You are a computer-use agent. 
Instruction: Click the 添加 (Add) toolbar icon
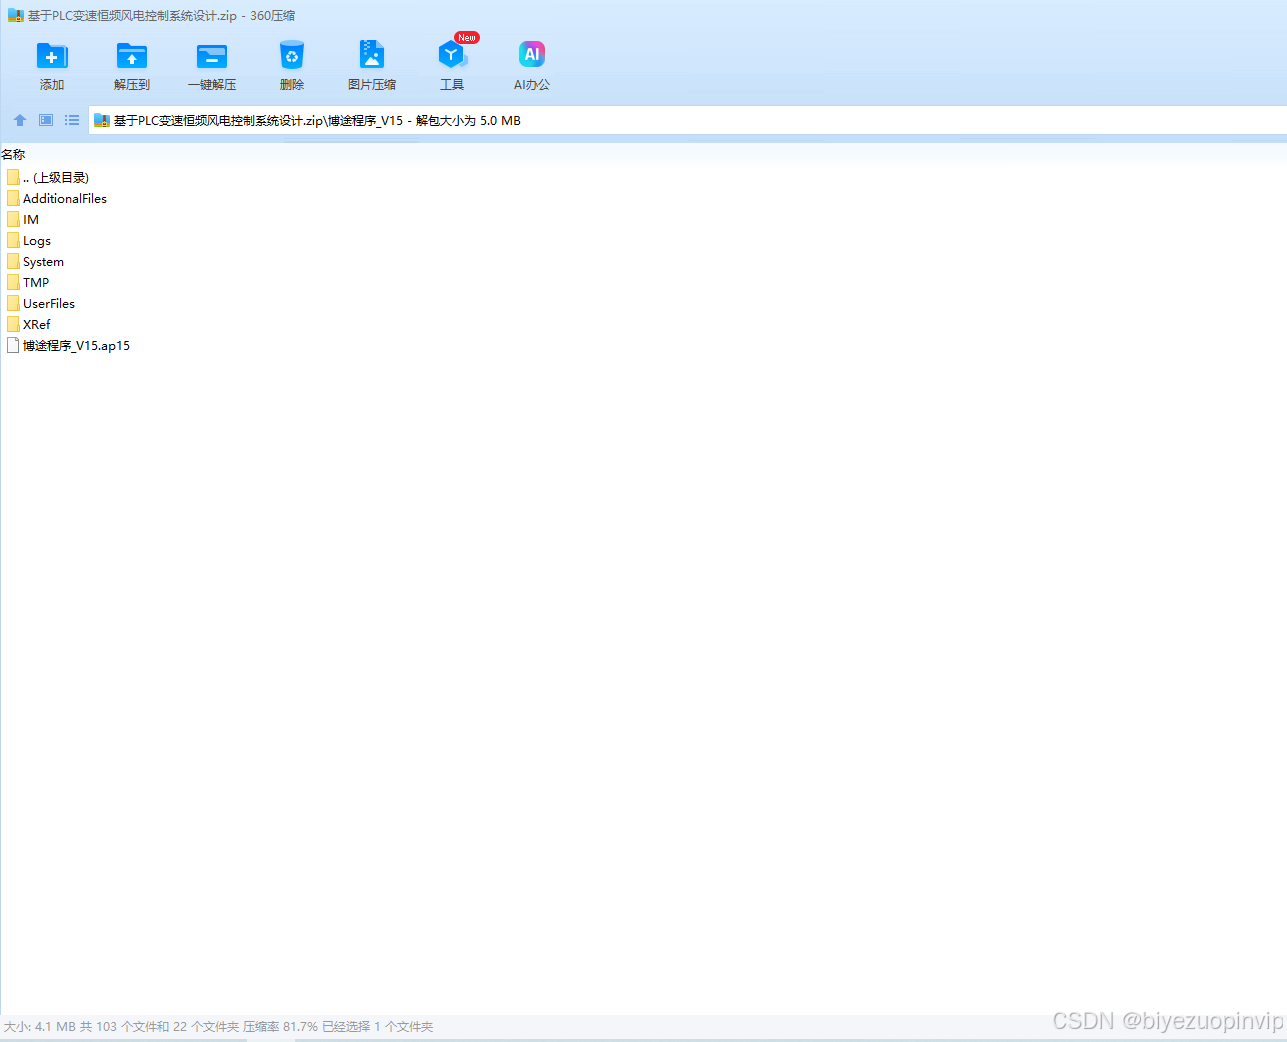click(52, 56)
